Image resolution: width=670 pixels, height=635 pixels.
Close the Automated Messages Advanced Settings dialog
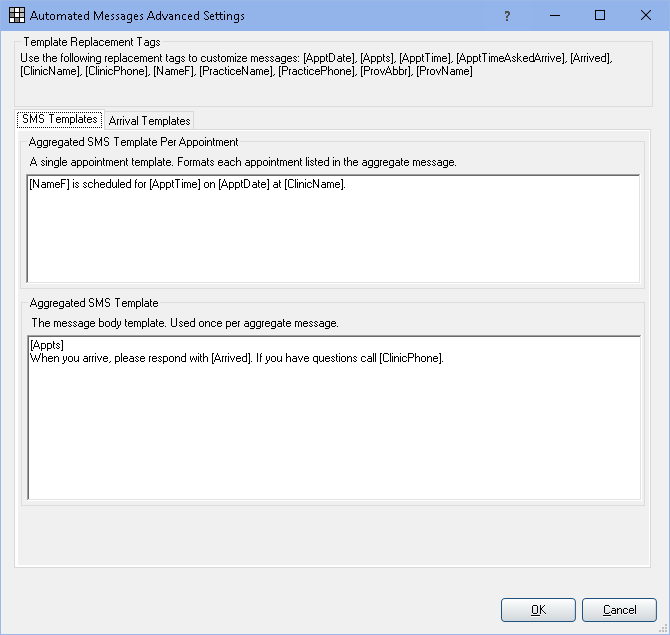pyautogui.click(x=646, y=16)
